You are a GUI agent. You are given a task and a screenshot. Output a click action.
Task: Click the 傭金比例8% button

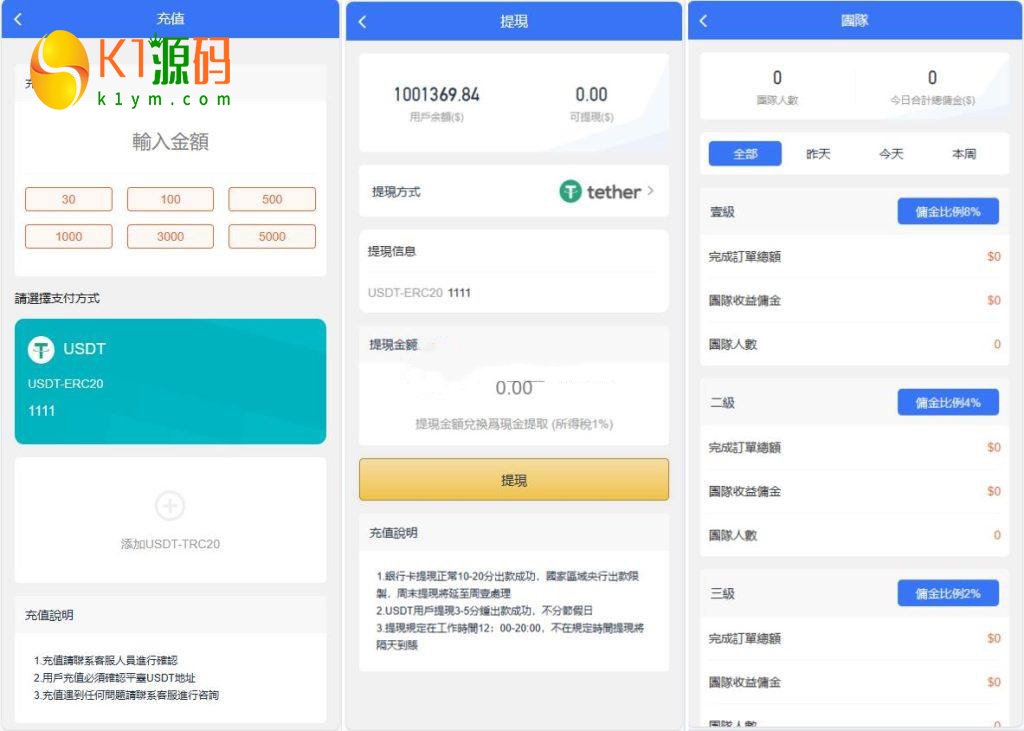(947, 212)
